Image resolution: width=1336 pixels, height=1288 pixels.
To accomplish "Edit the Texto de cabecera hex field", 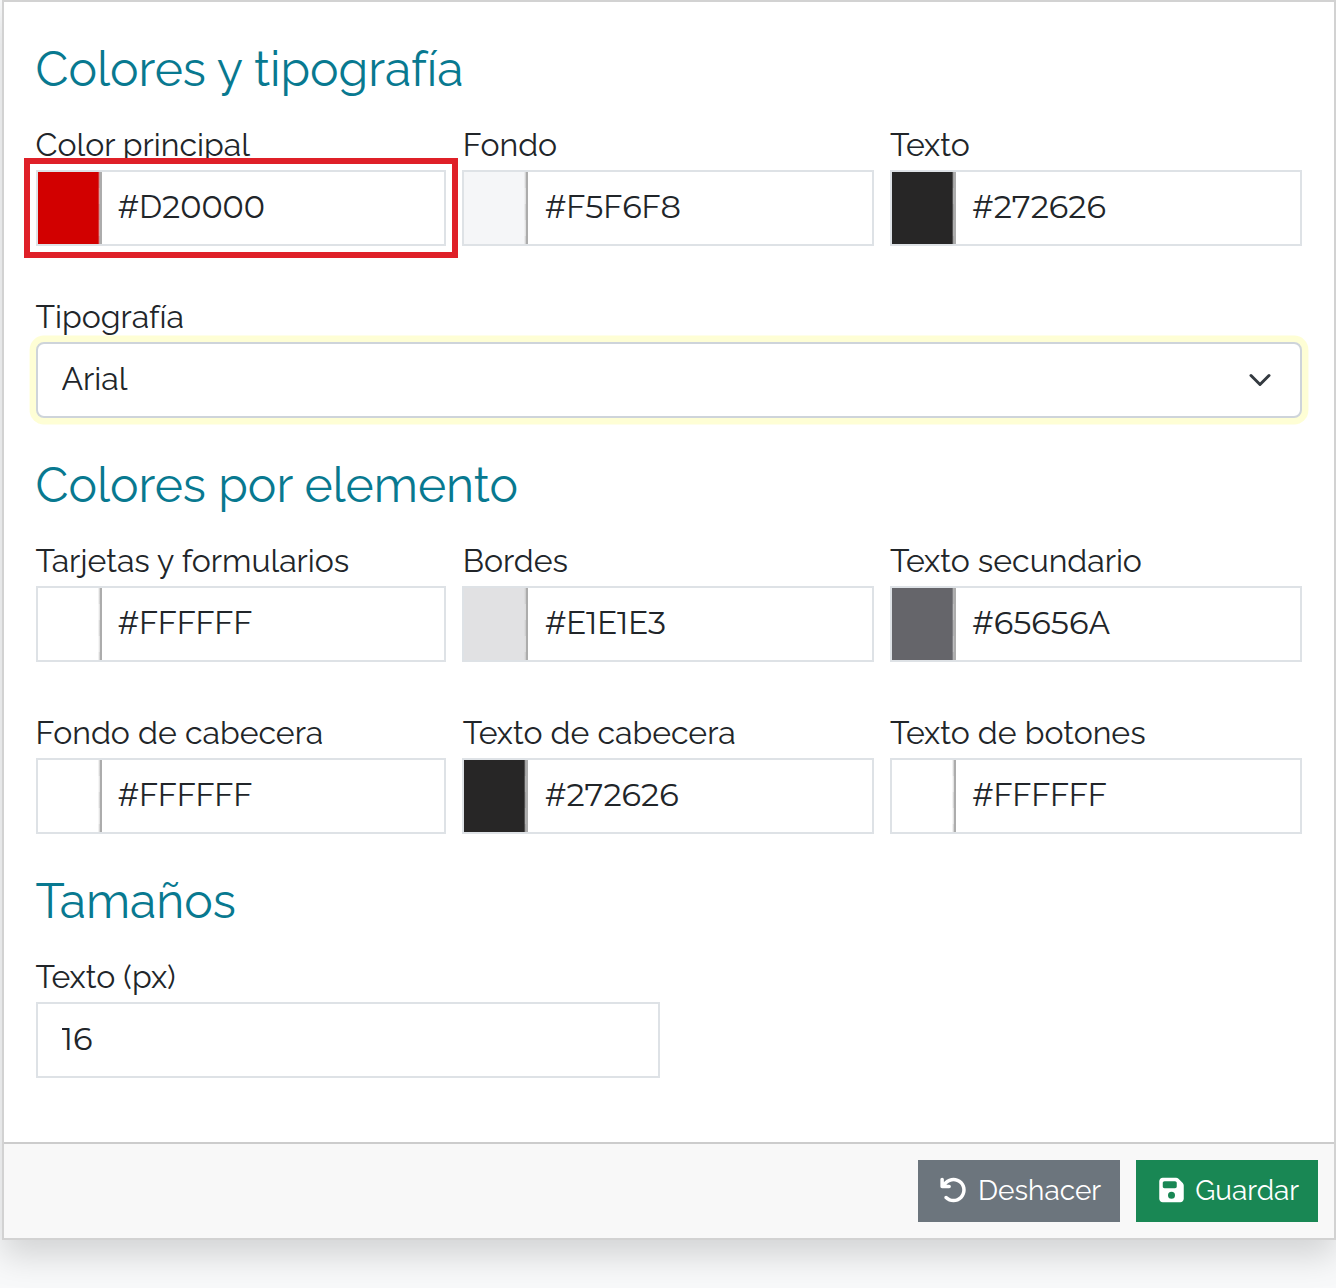I will [x=700, y=796].
